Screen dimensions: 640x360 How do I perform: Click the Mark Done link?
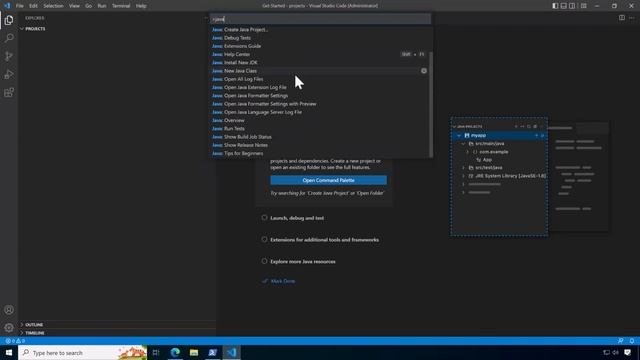[283, 281]
